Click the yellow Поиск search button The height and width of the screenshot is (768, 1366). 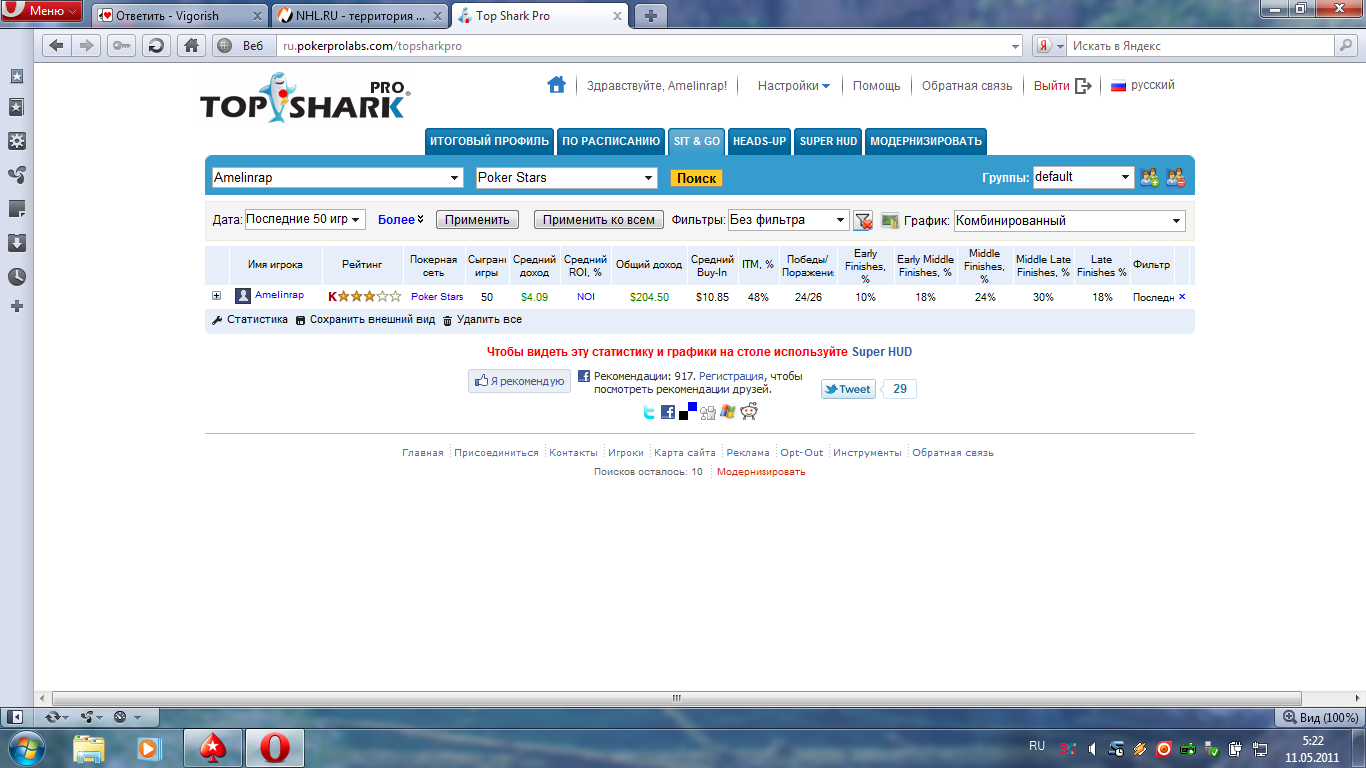coord(696,178)
